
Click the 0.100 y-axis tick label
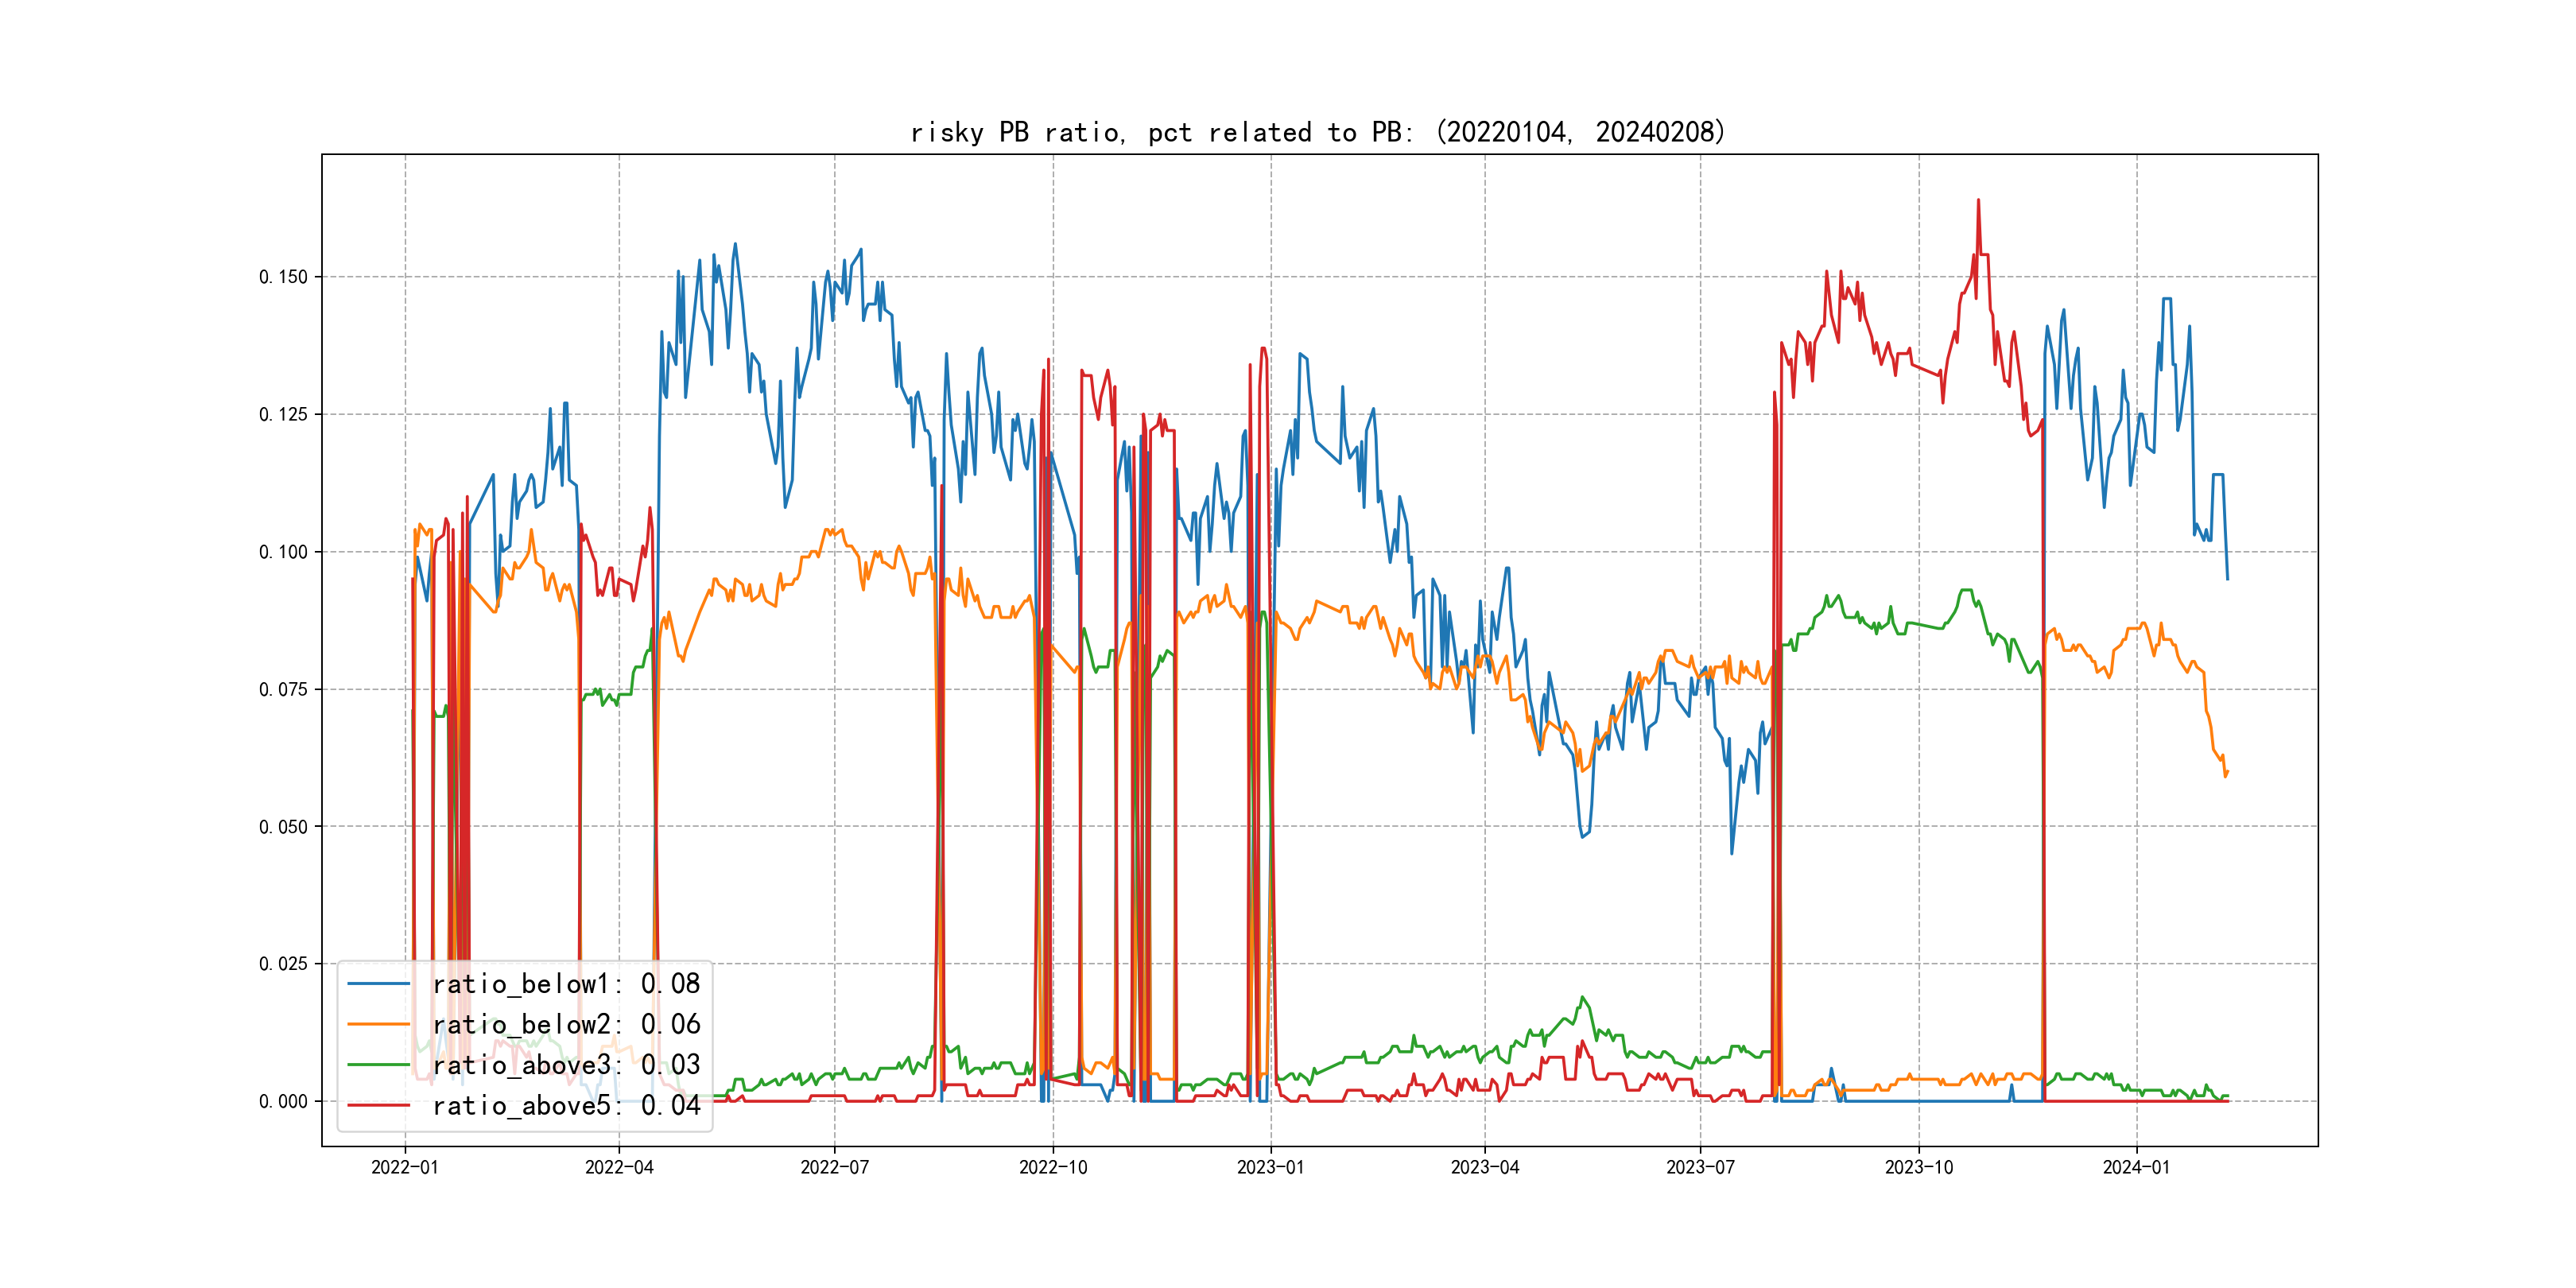tap(283, 552)
